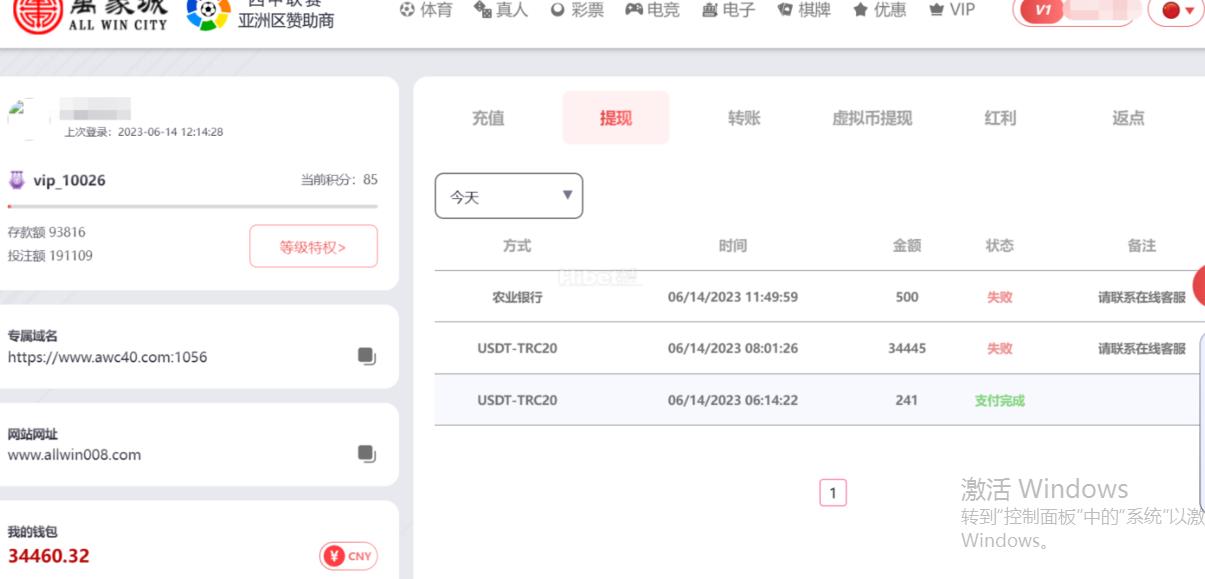This screenshot has width=1205, height=579.
Task: Open the VIP menu item
Action: pyautogui.click(x=952, y=10)
